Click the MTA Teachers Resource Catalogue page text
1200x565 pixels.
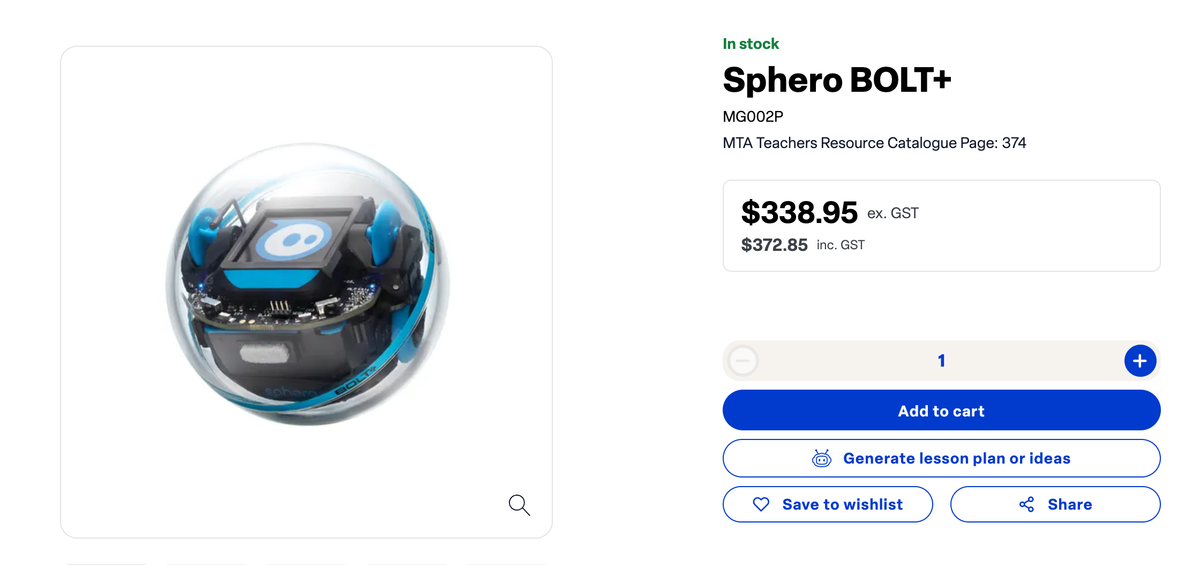click(874, 143)
